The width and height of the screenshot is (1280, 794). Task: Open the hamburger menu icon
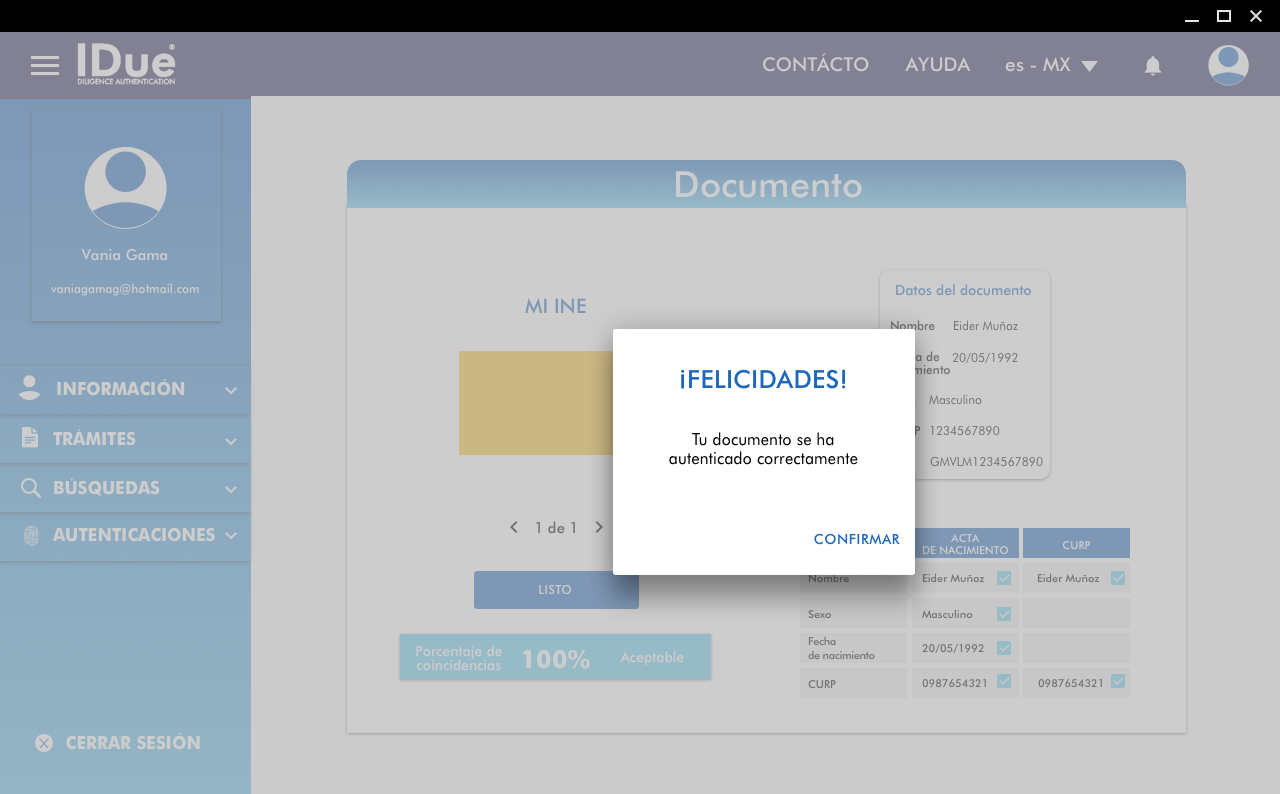point(45,66)
